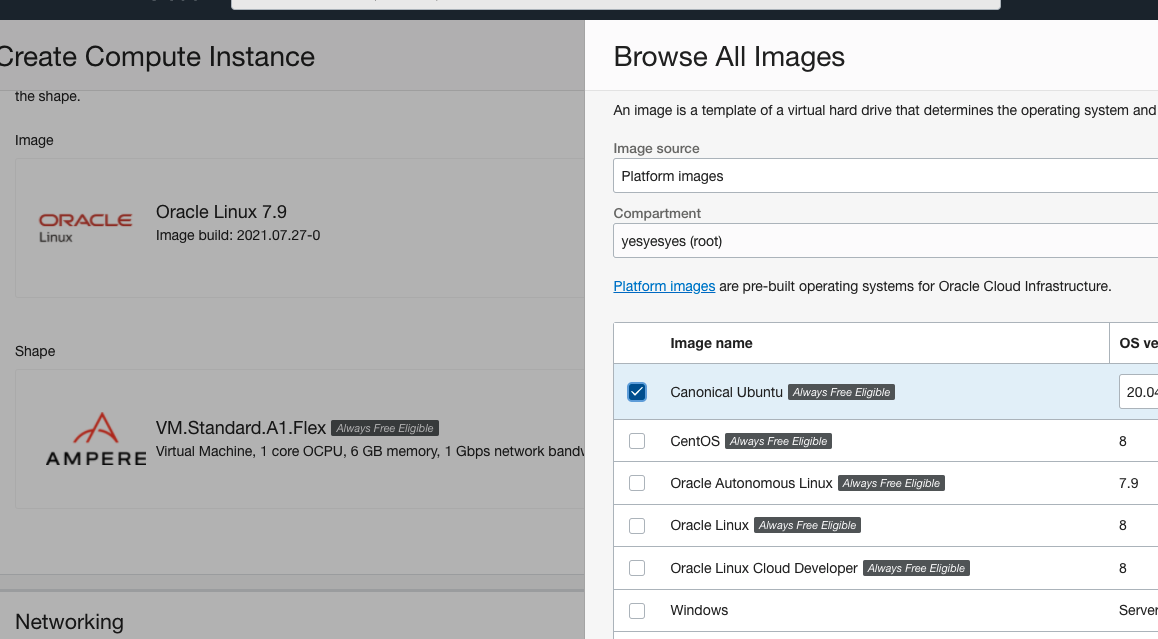Click the Ampere logo in shape card
Screen dimensions: 1158x639
pyautogui.click(x=96, y=440)
